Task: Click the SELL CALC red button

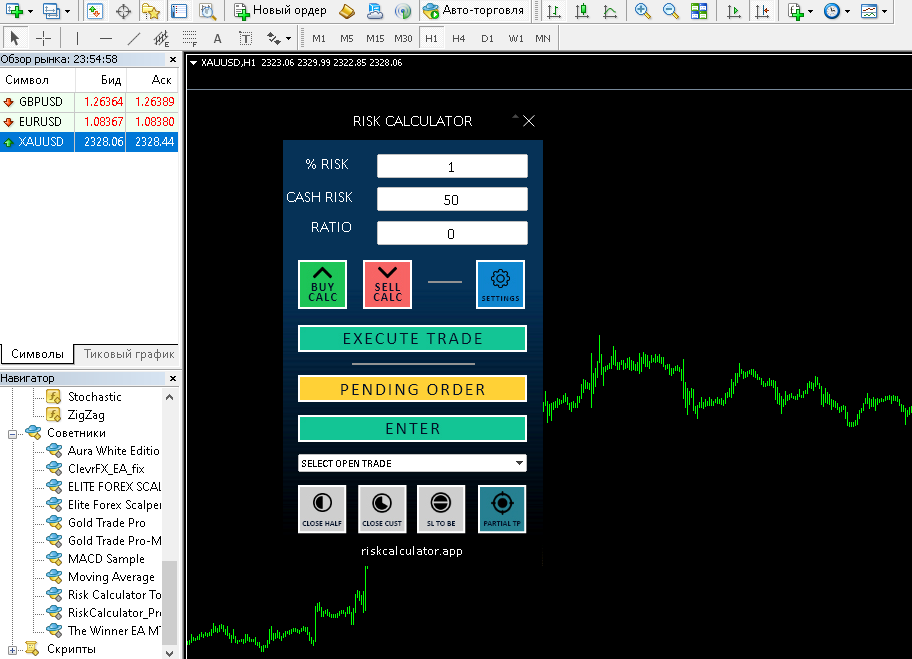Action: 387,285
